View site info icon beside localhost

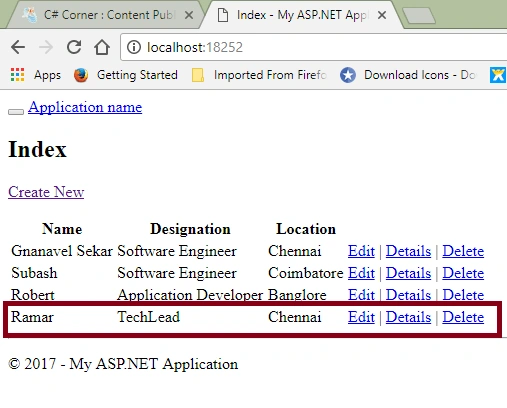tap(134, 47)
